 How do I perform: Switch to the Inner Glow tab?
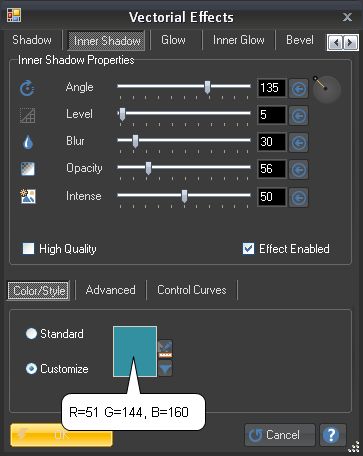(x=239, y=40)
